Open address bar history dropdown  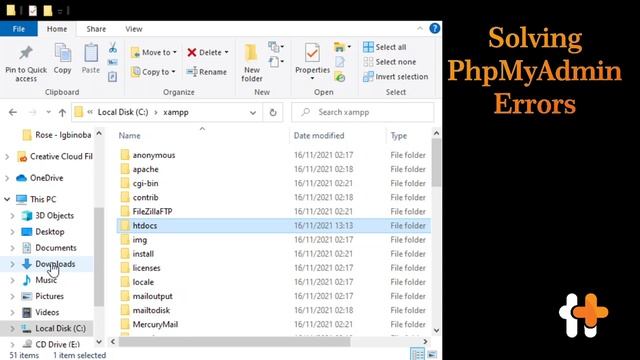tap(253, 112)
